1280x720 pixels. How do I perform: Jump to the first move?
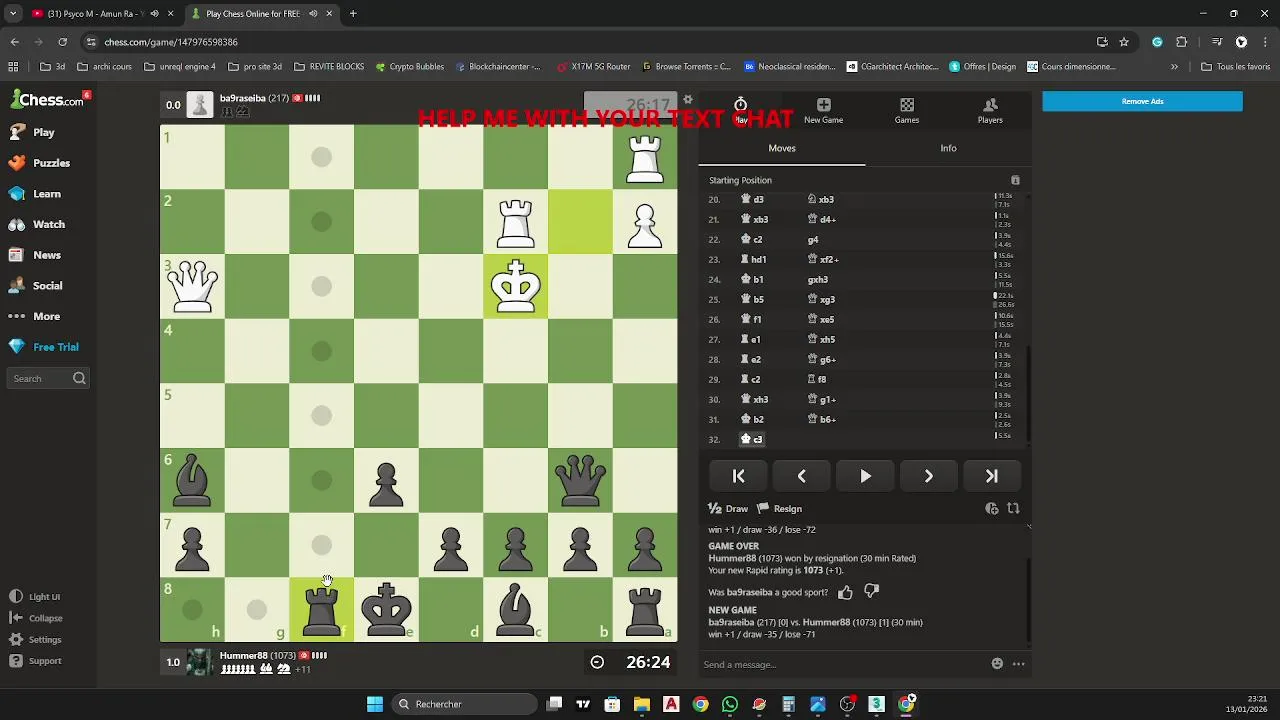tap(739, 476)
